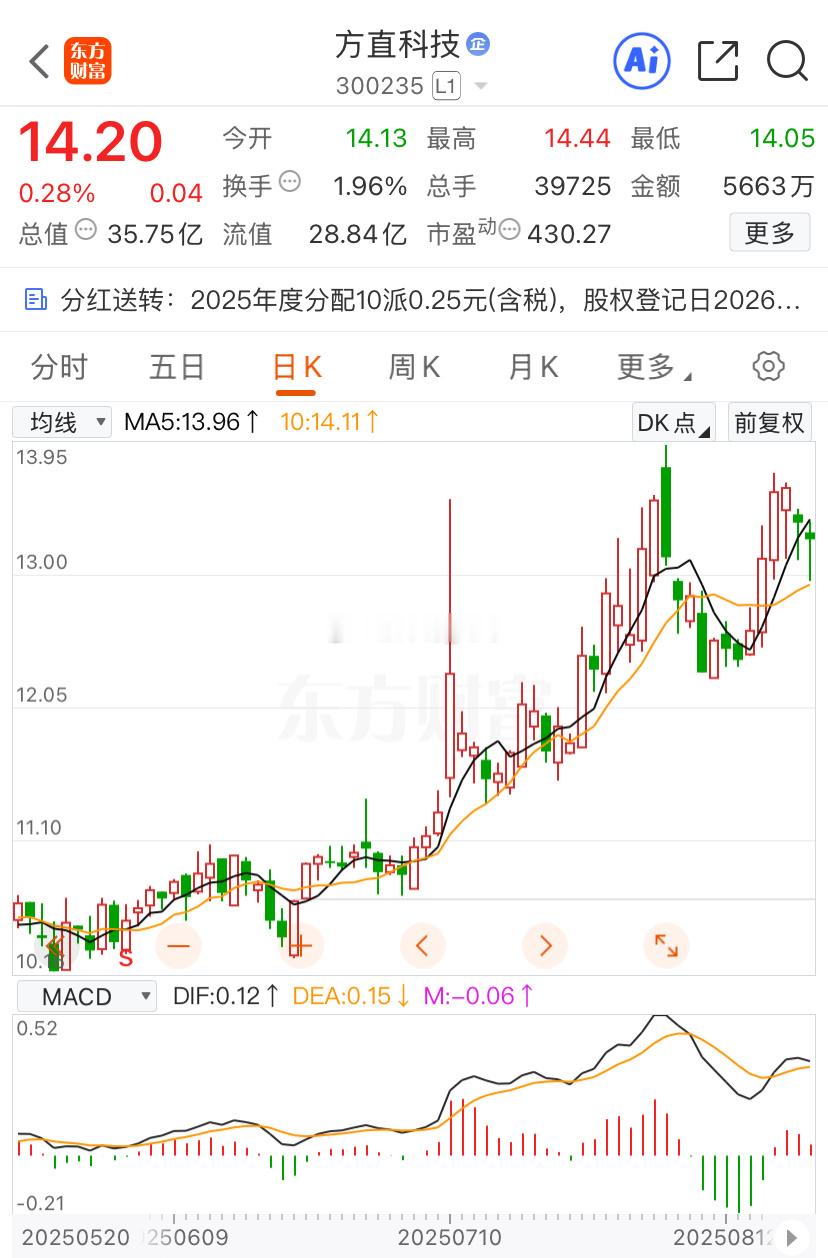
Task: Tap the 流值 28.84亿 value
Action: tap(357, 234)
